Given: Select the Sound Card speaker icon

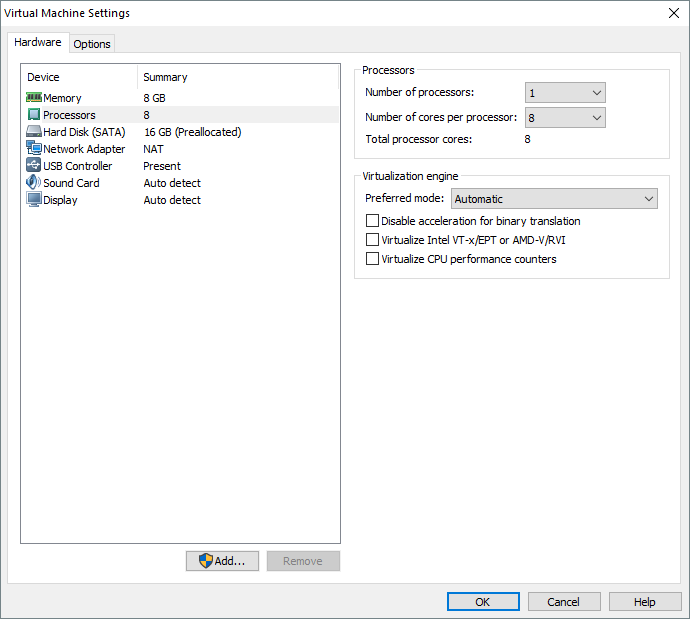Looking at the screenshot, I should coord(33,183).
